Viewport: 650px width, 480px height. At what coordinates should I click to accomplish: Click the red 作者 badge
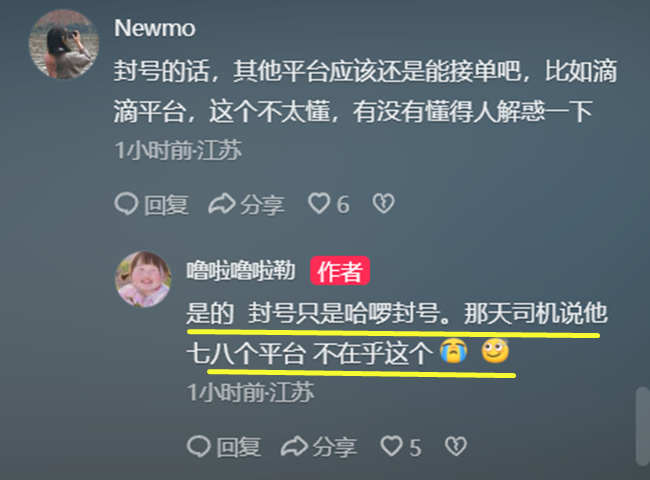tap(340, 271)
